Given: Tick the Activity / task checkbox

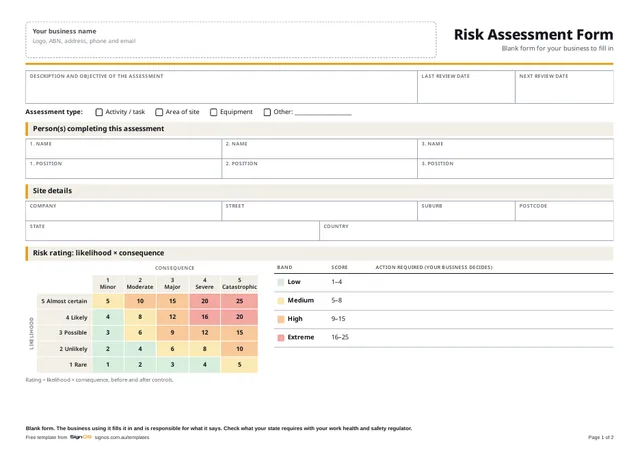Looking at the screenshot, I should click(x=99, y=112).
